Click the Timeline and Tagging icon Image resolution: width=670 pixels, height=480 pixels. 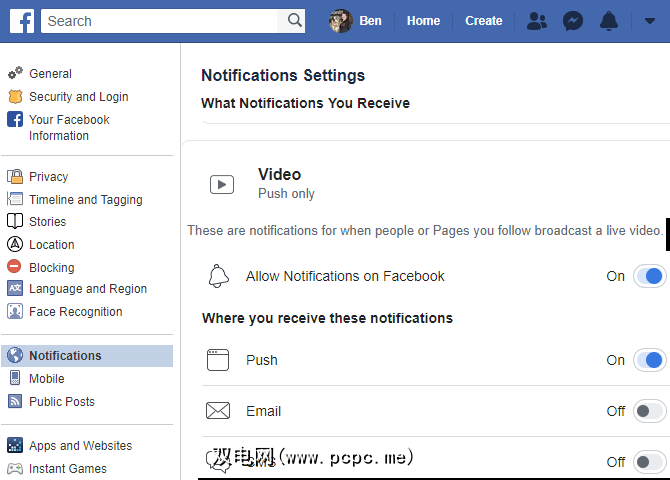15,199
